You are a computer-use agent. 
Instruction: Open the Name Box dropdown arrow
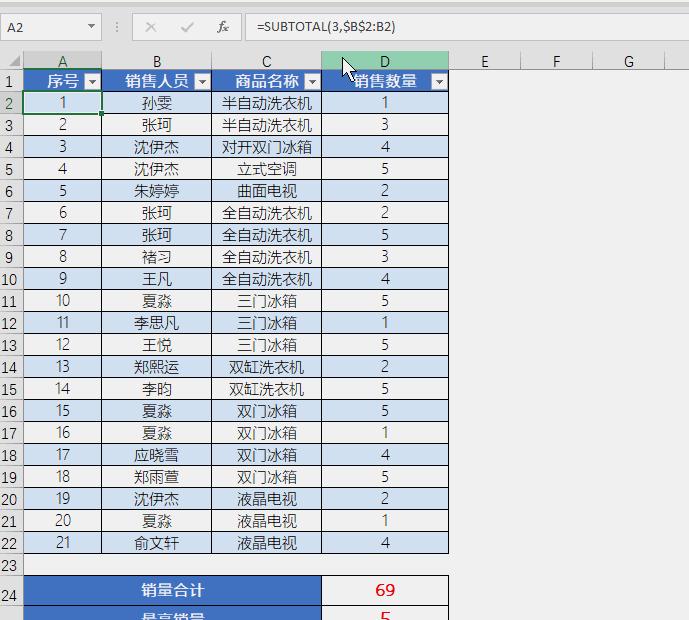[91, 26]
